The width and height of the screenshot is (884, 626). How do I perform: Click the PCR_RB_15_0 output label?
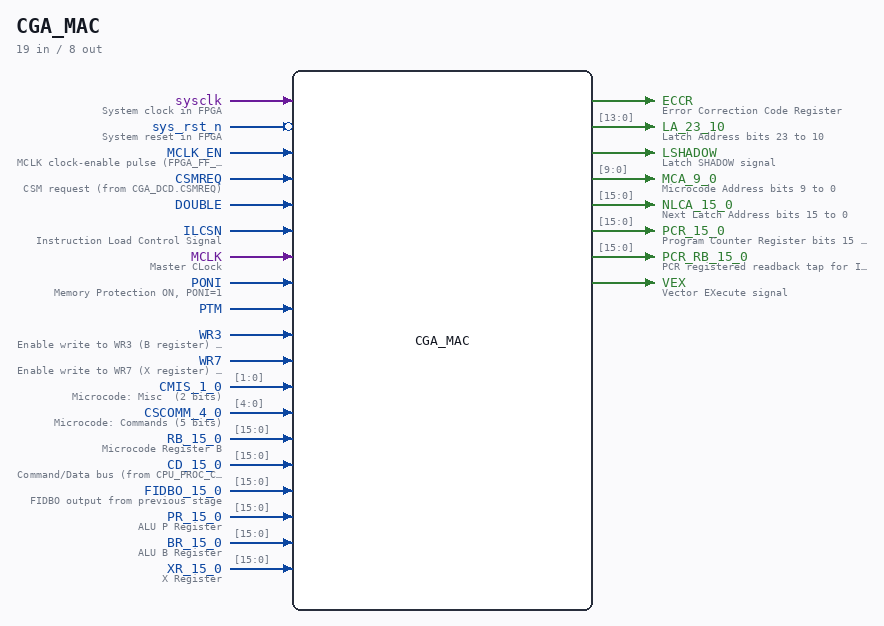click(x=705, y=257)
